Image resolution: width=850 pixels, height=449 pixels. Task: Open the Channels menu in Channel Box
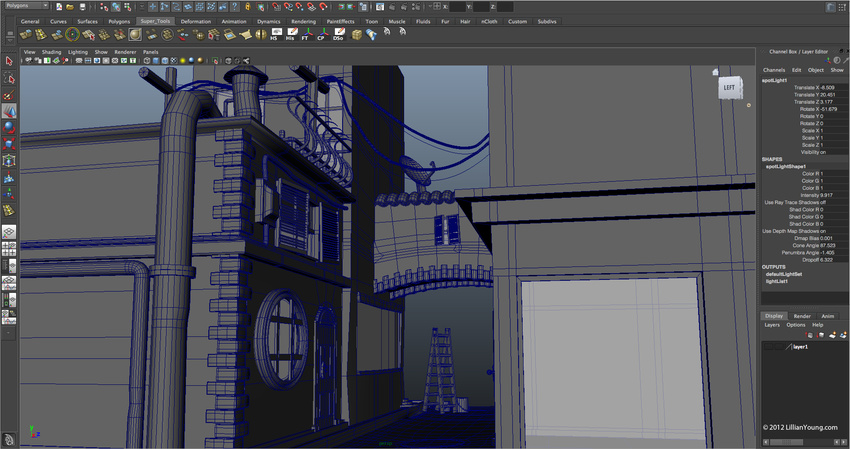click(x=774, y=70)
